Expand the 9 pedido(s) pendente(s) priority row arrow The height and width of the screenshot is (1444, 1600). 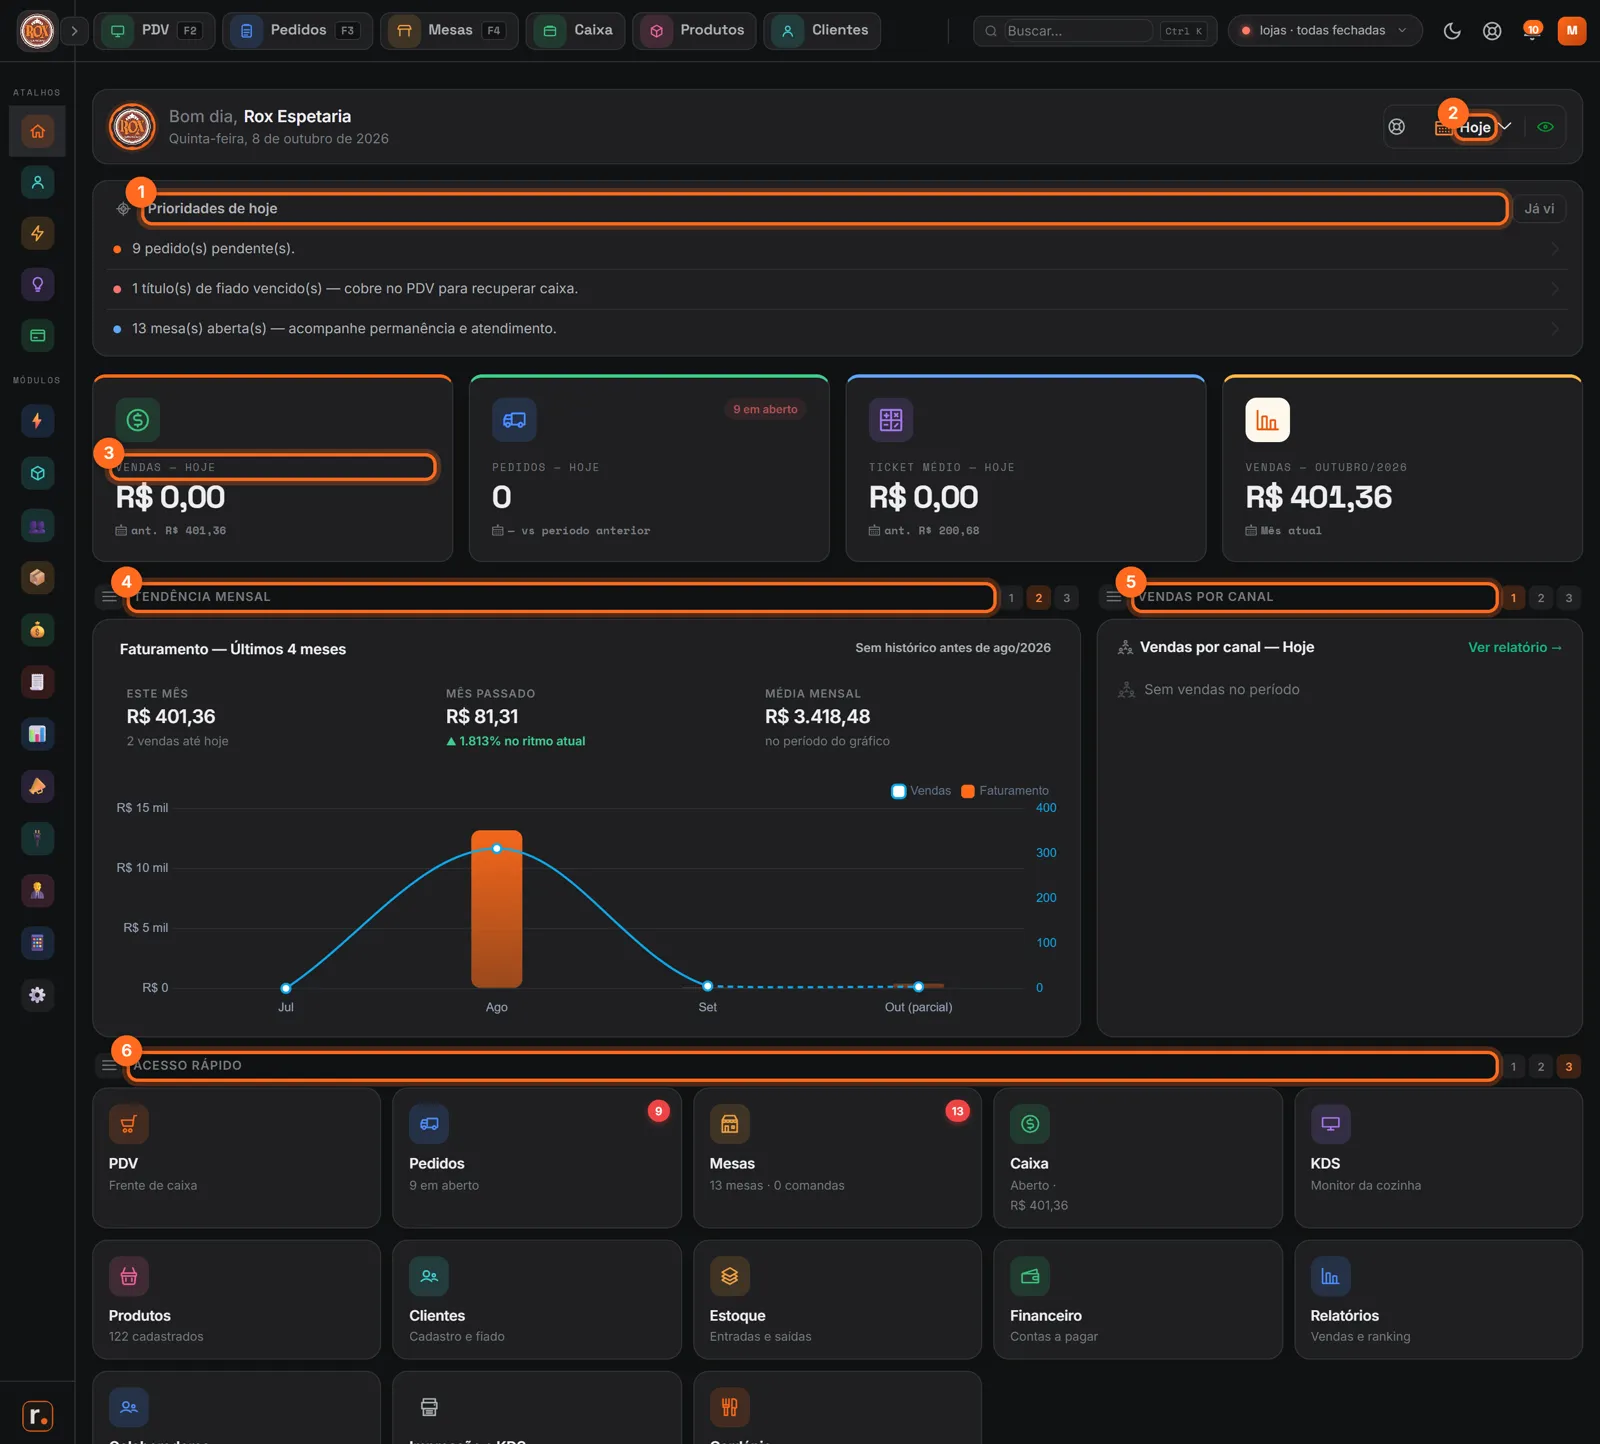coord(1555,249)
